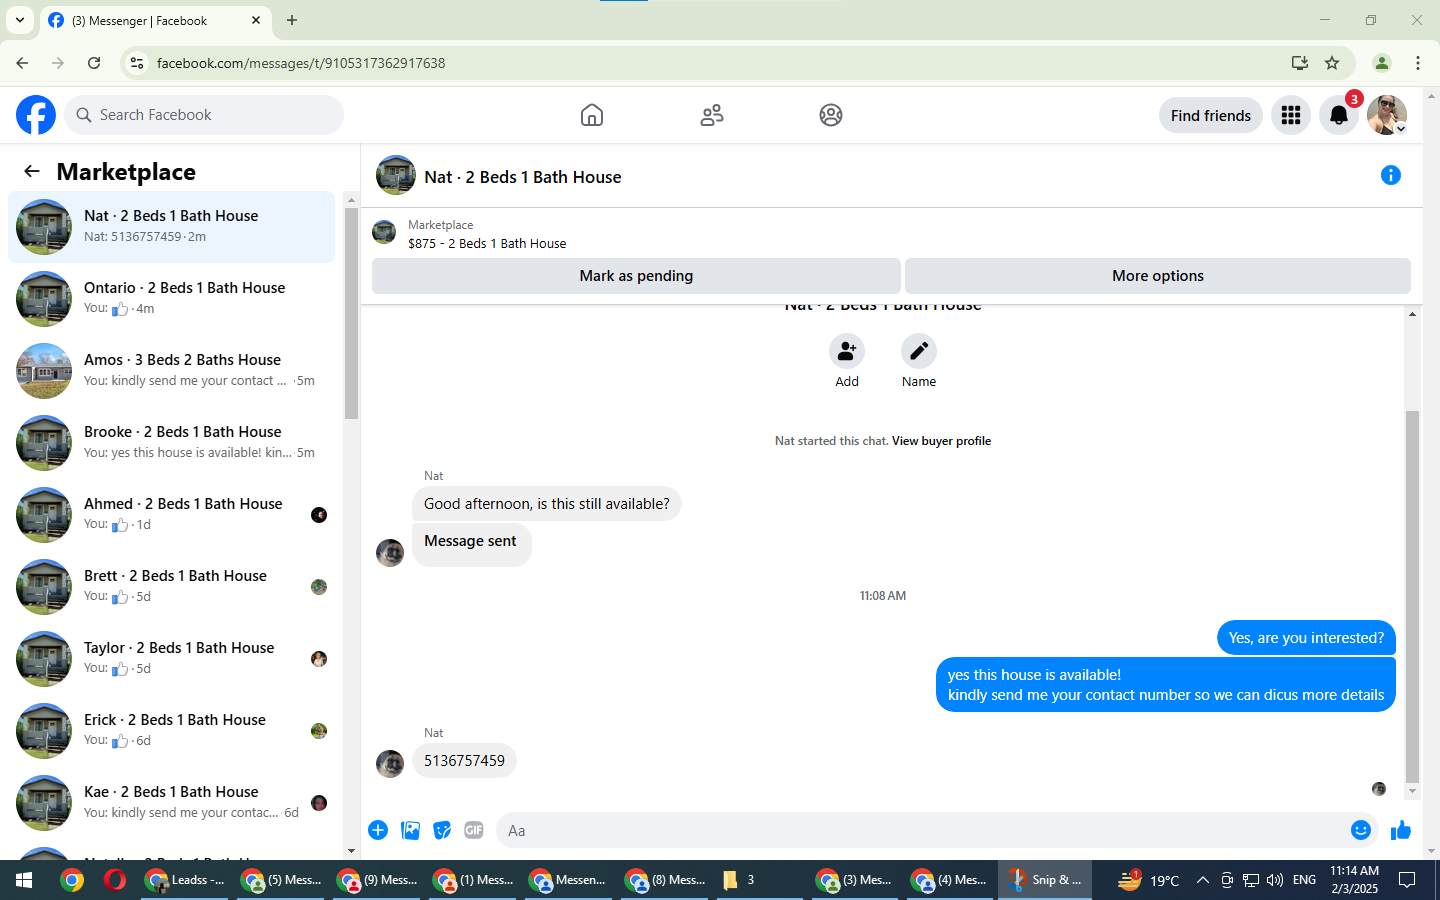Click the browser address bar URL

[301, 63]
